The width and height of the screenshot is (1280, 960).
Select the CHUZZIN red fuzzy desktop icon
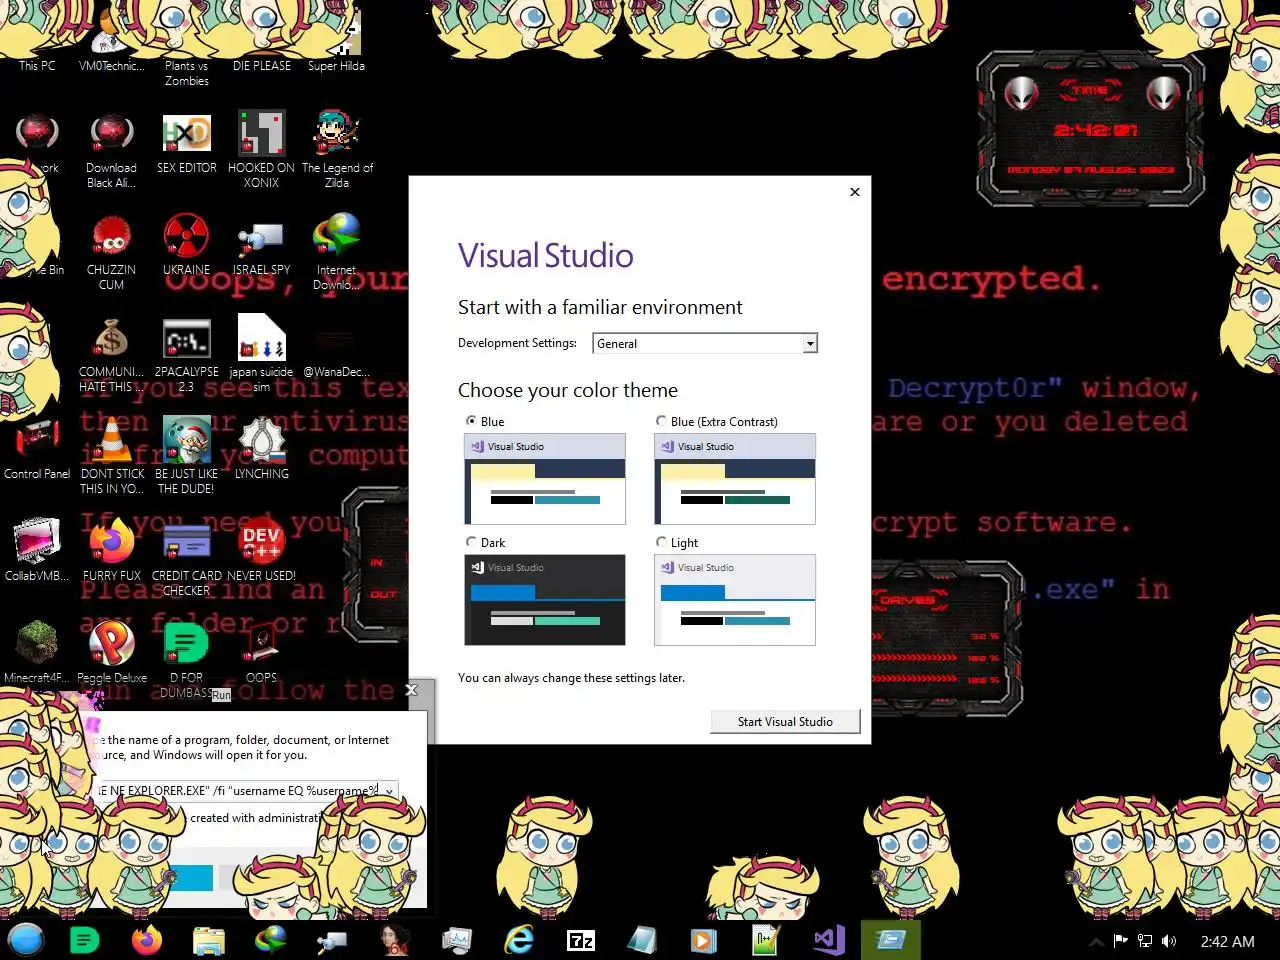(111, 252)
